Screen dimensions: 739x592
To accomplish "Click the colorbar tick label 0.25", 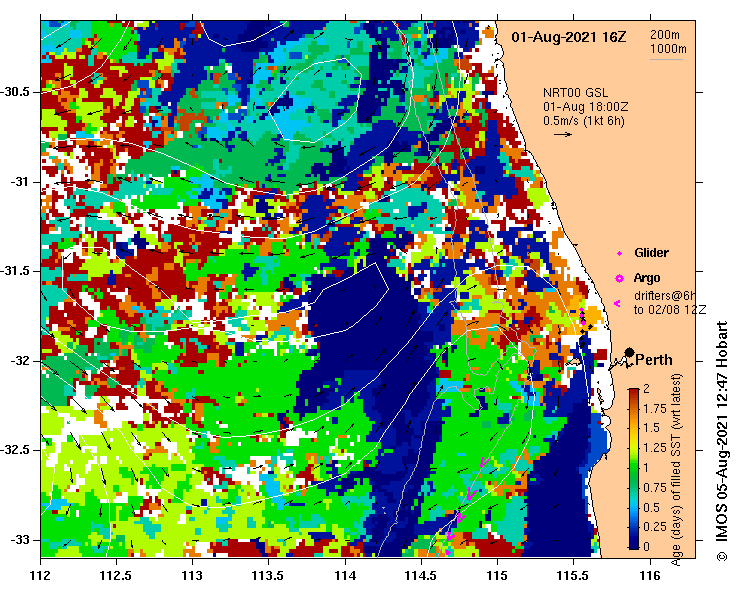I will pos(655,527).
